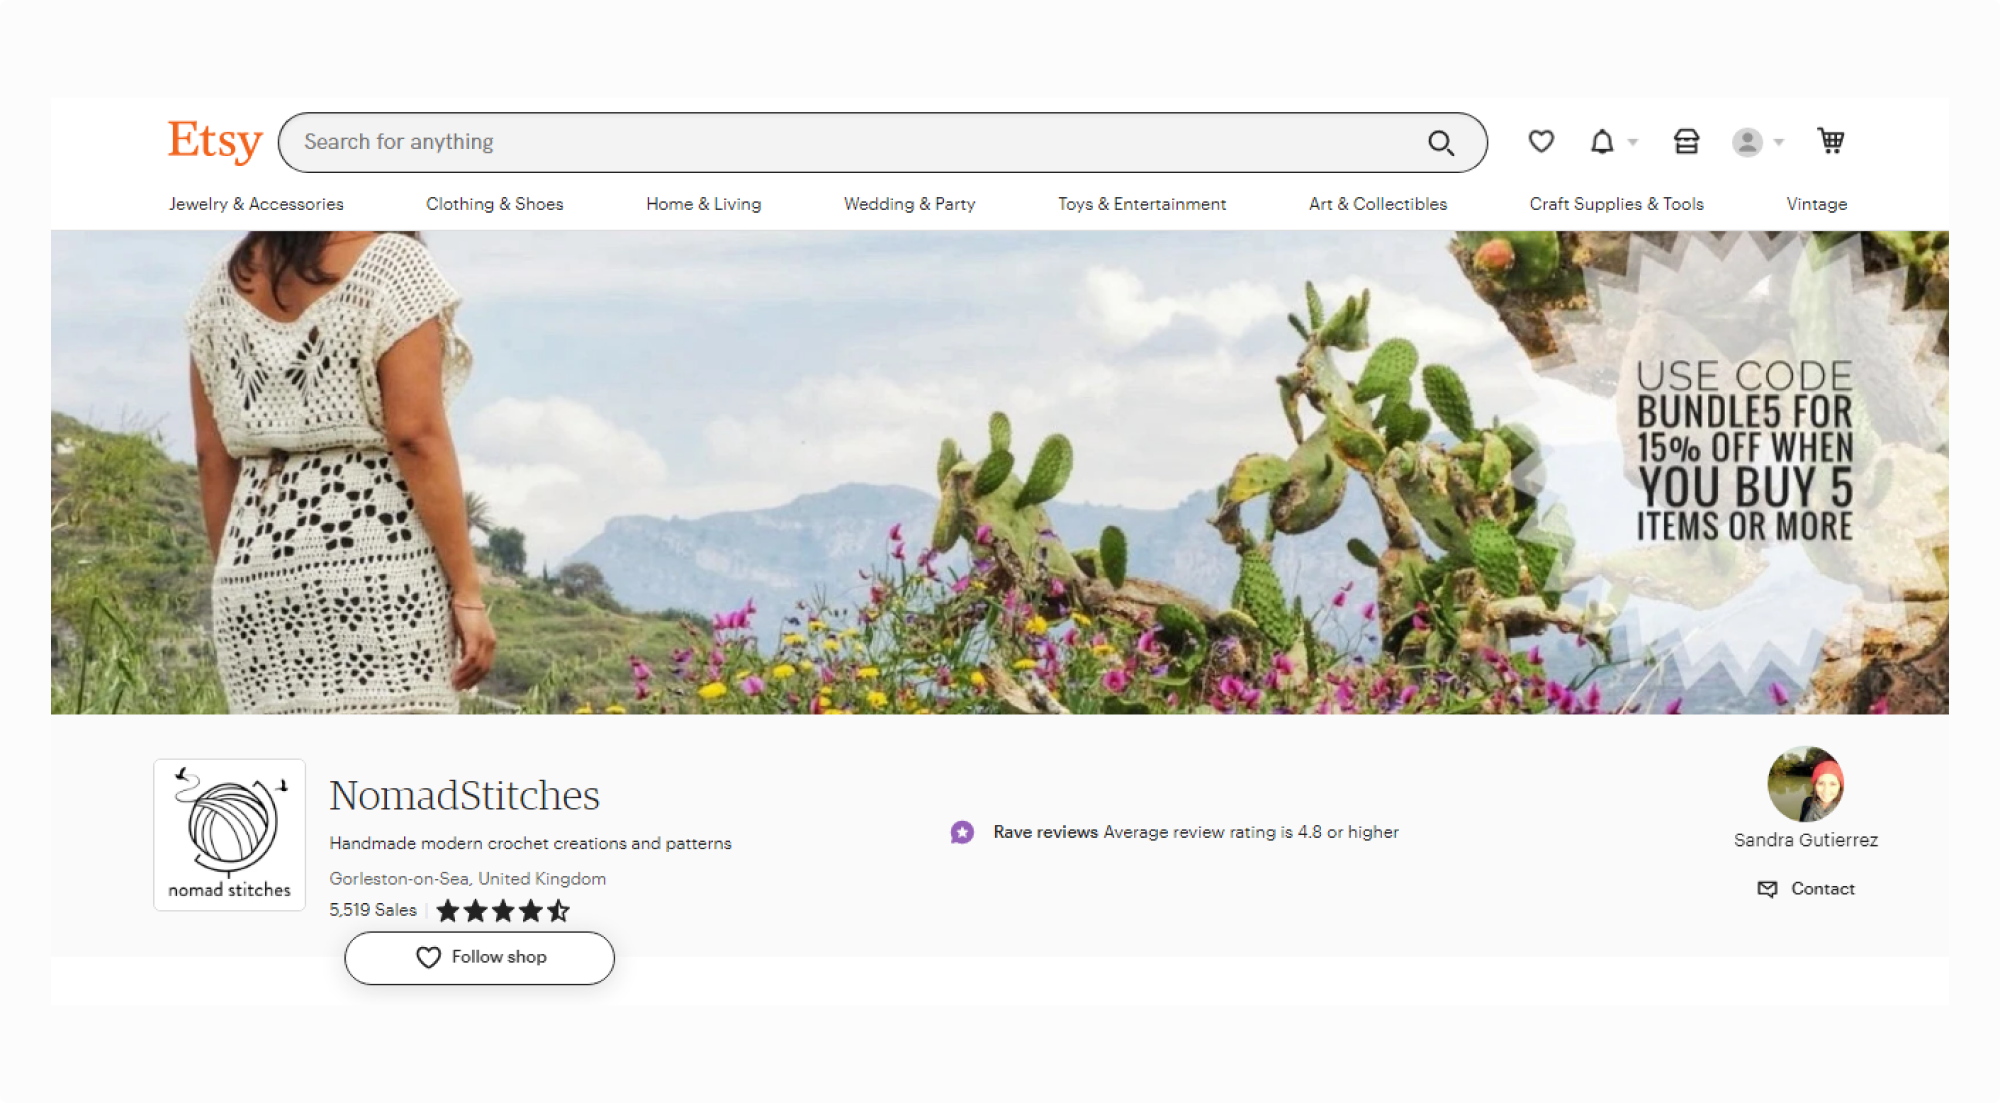Screen dimensions: 2000x1103
Task: Click the Rave reviews text
Action: 1045,832
